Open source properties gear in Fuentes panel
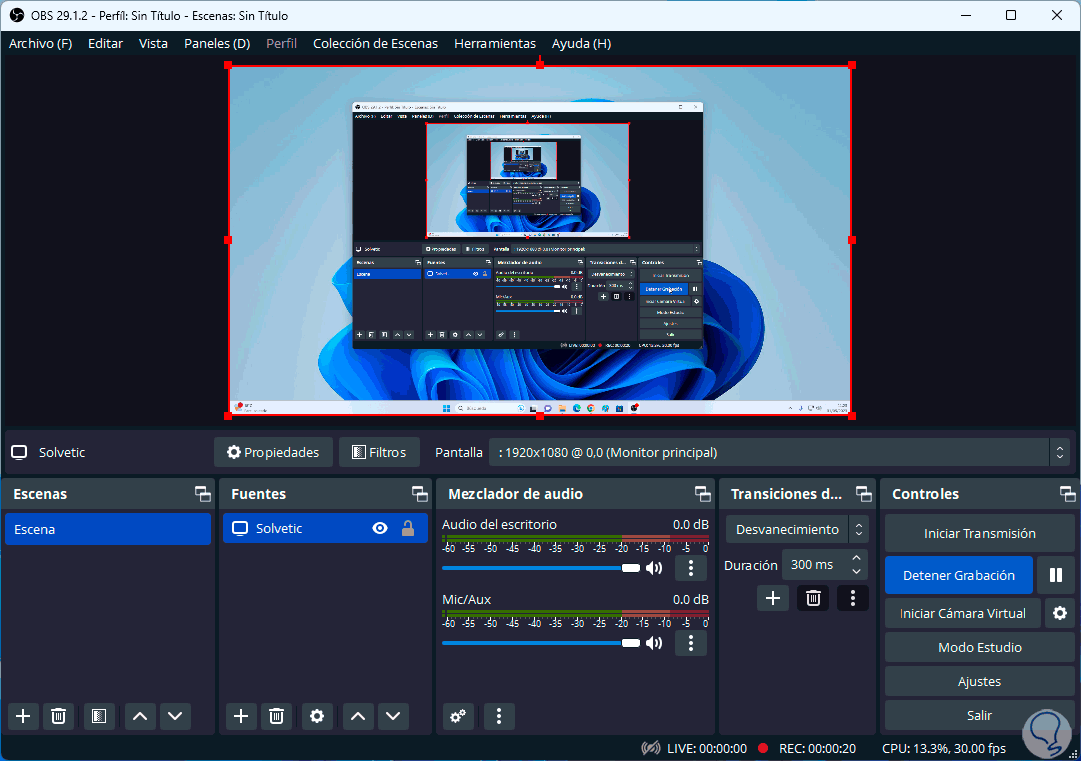The width and height of the screenshot is (1081, 761). [317, 716]
